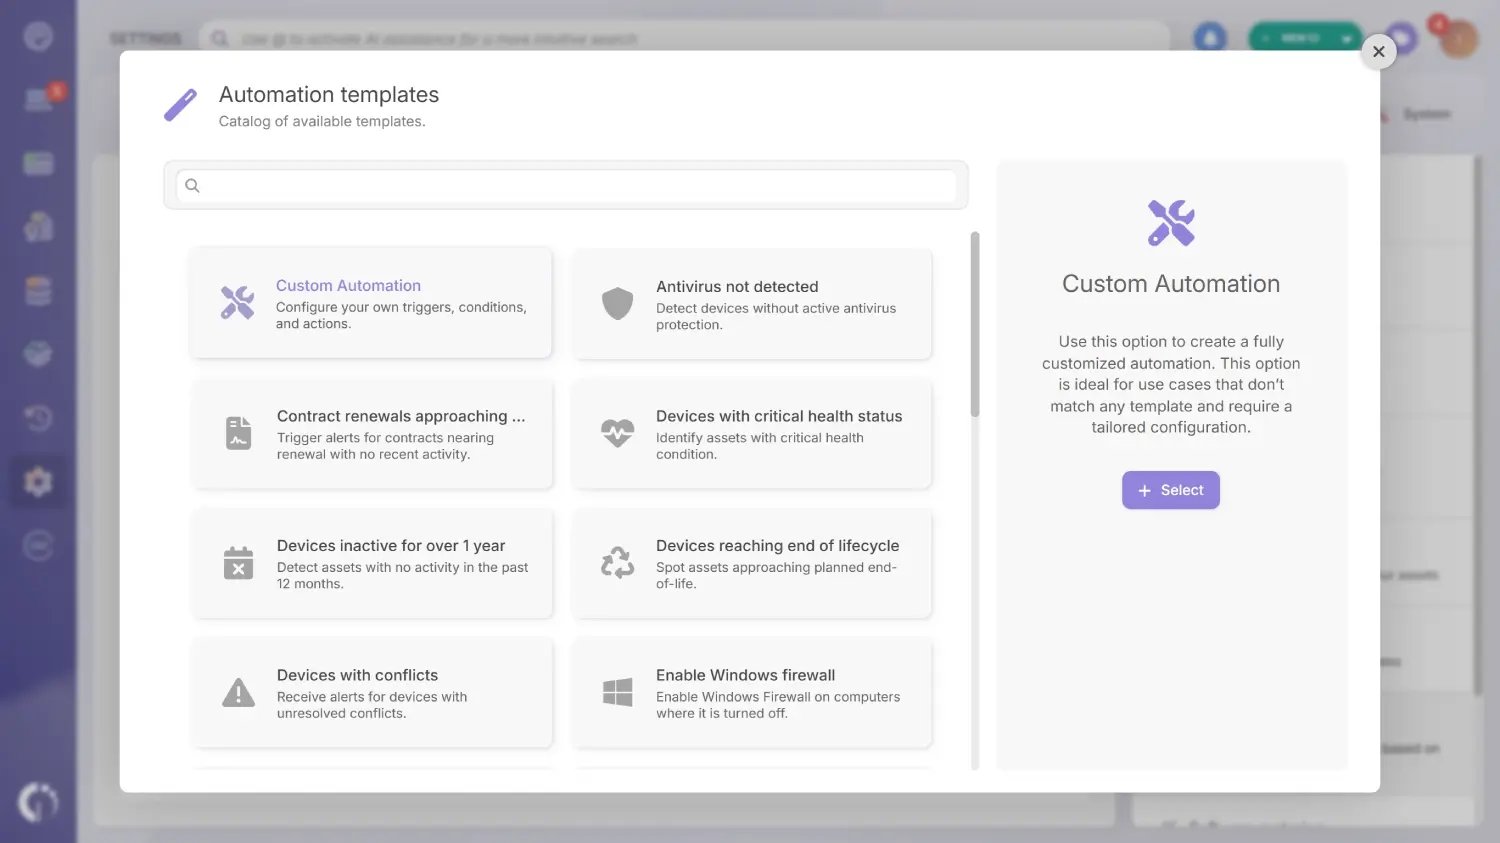This screenshot has width=1500, height=843.
Task: Click the history icon in the left sidebar
Action: (38, 417)
